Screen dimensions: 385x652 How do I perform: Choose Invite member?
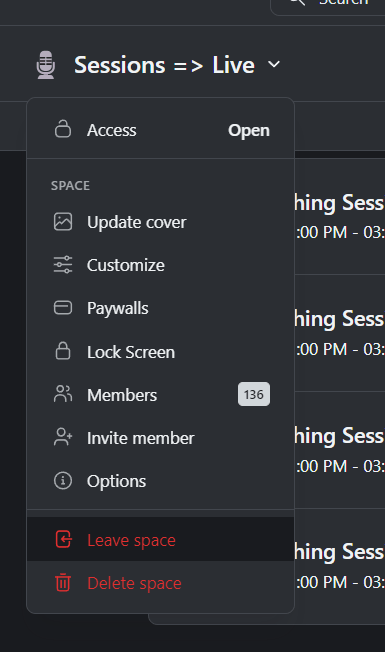click(160, 438)
